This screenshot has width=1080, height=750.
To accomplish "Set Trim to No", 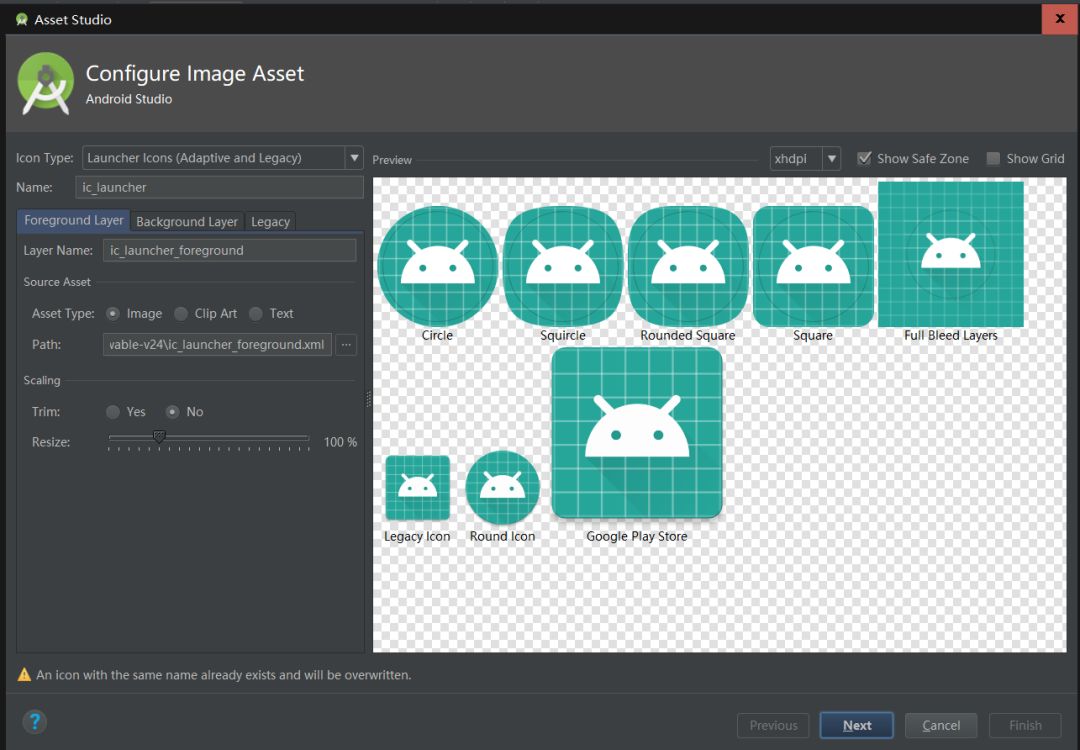I will (173, 412).
